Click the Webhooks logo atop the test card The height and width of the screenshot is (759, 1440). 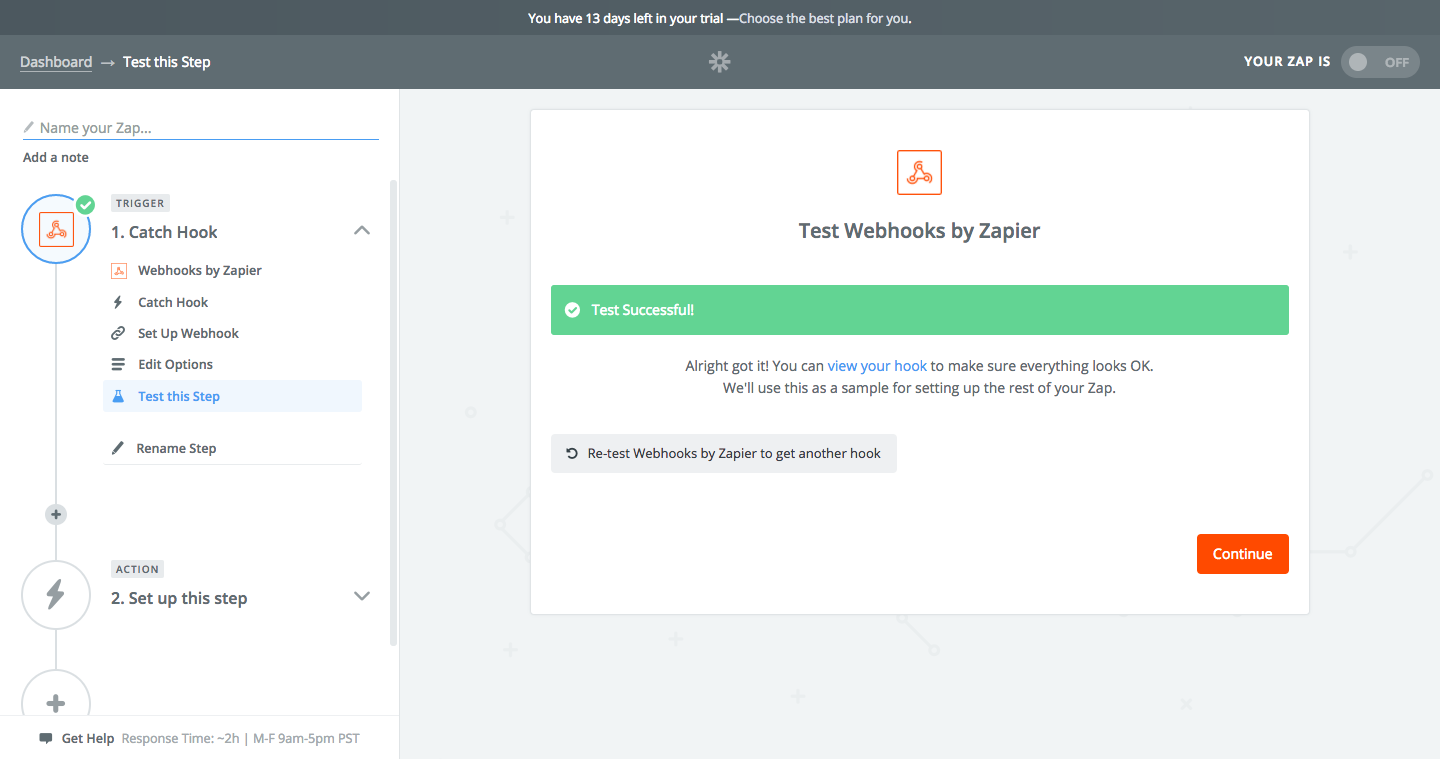919,172
